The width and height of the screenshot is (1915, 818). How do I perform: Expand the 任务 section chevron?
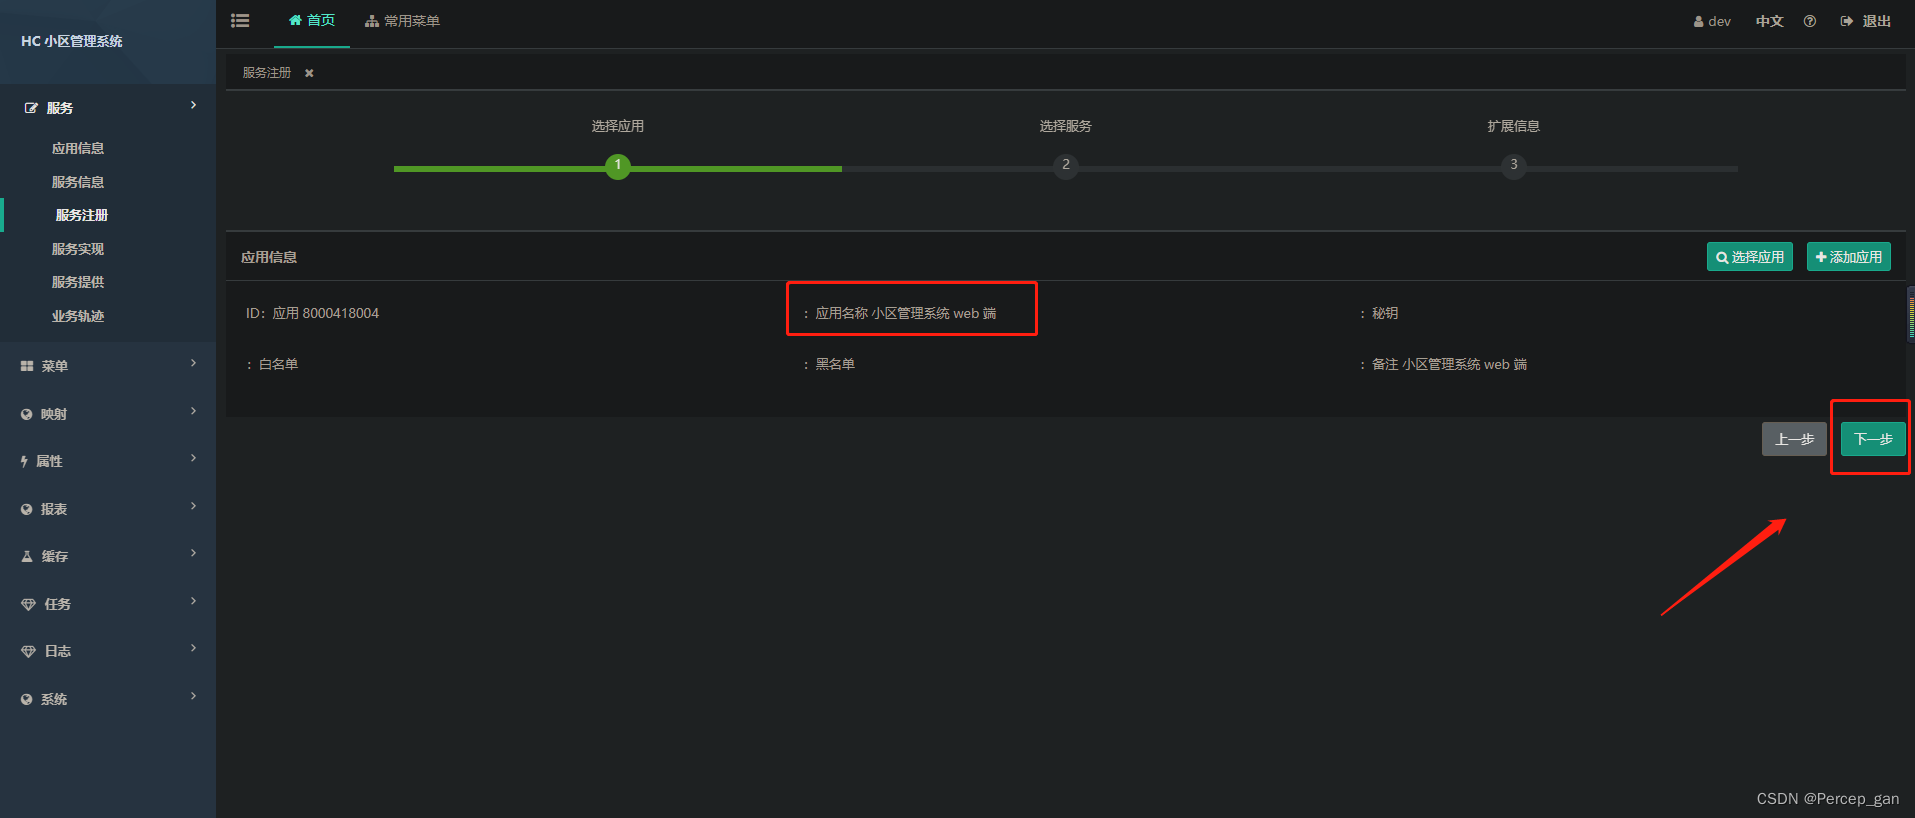pos(193,601)
